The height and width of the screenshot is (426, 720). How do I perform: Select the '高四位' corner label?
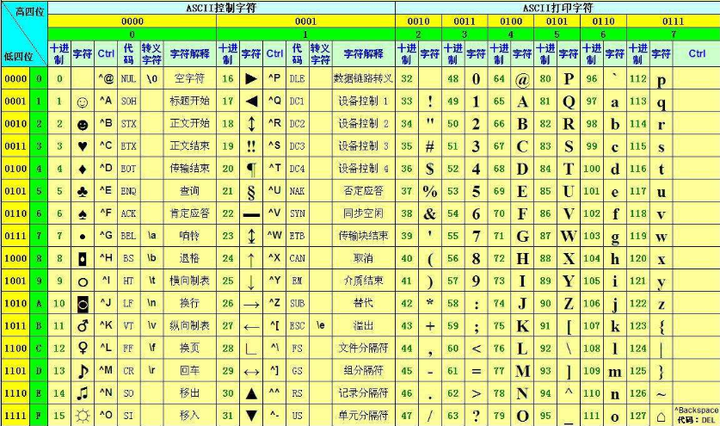30,11
